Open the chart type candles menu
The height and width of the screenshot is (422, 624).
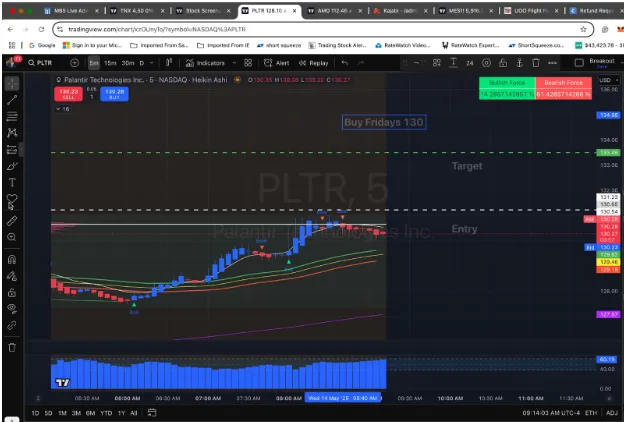pyautogui.click(x=169, y=63)
